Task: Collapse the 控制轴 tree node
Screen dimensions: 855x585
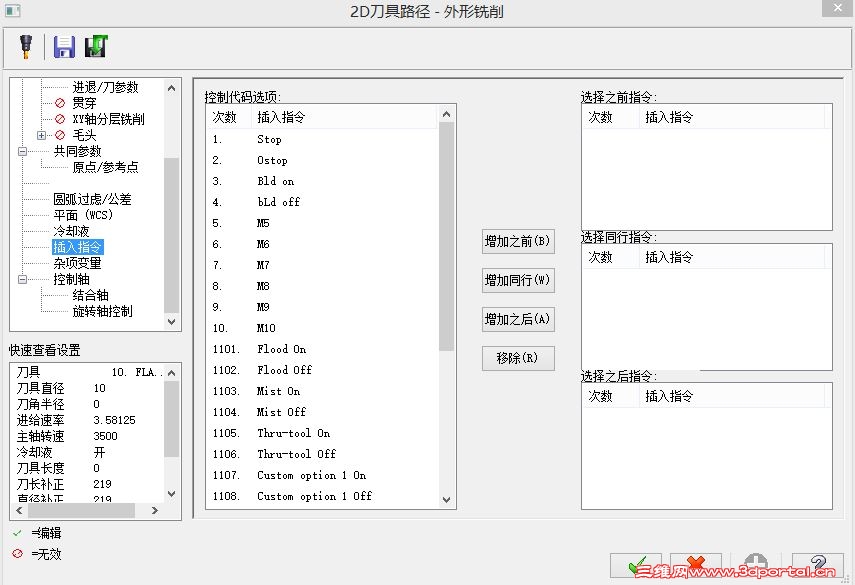Action: coord(22,279)
